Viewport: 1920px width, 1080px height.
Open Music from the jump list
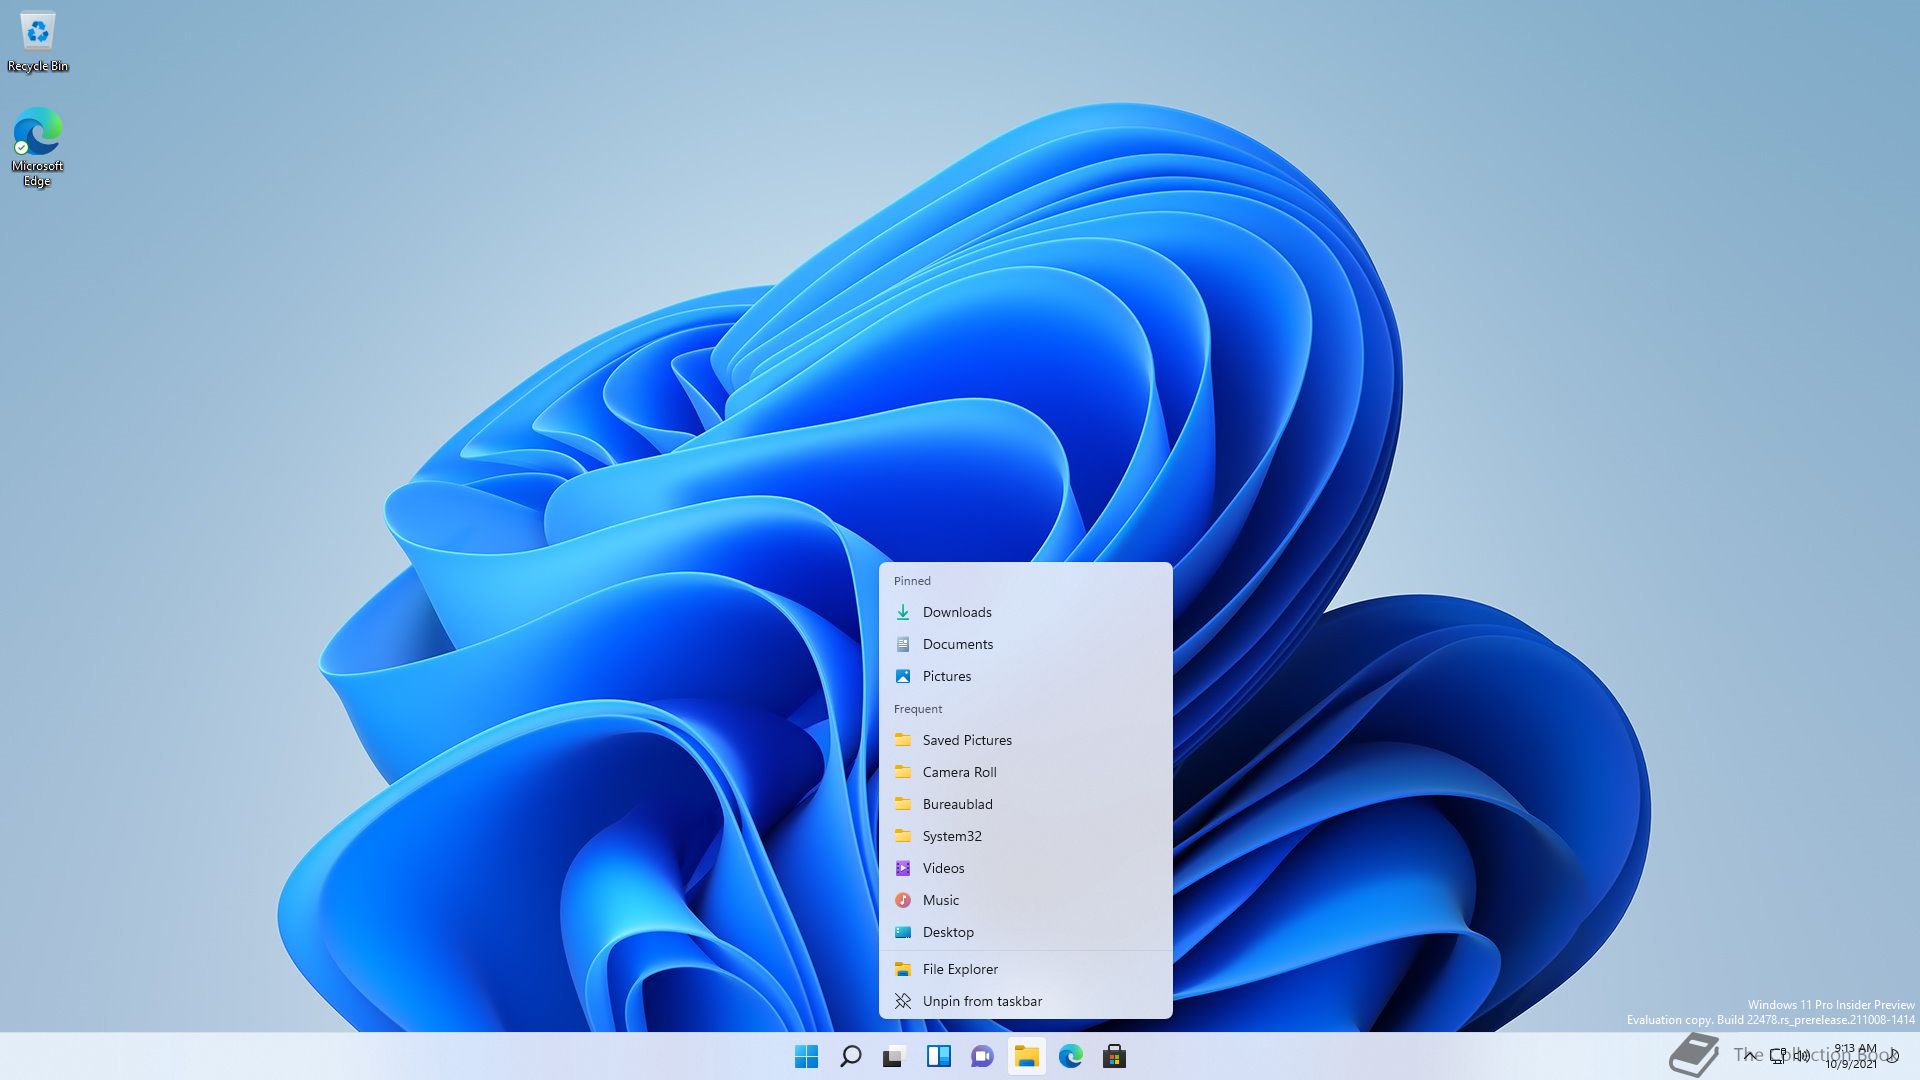tap(1025, 900)
